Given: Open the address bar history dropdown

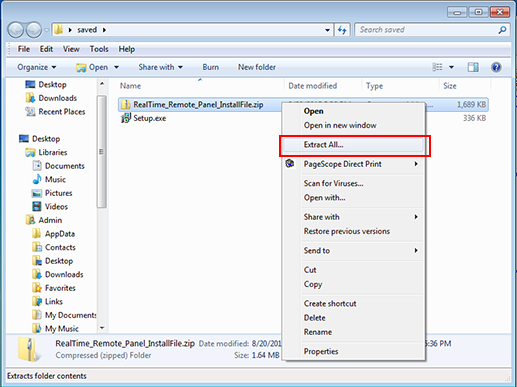Looking at the screenshot, I should point(327,30).
